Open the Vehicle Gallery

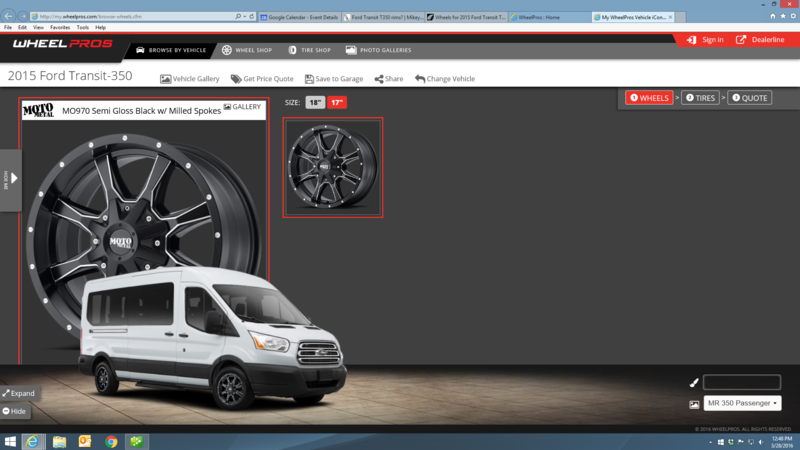pyautogui.click(x=190, y=79)
